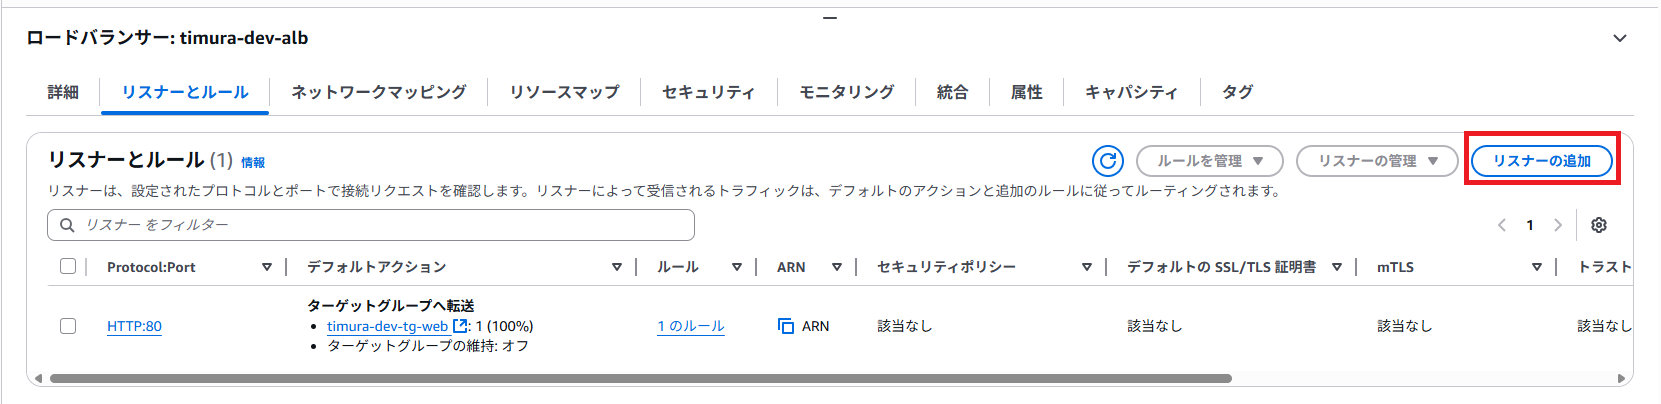Switch to the キャパシティ tab

pos(1132,92)
